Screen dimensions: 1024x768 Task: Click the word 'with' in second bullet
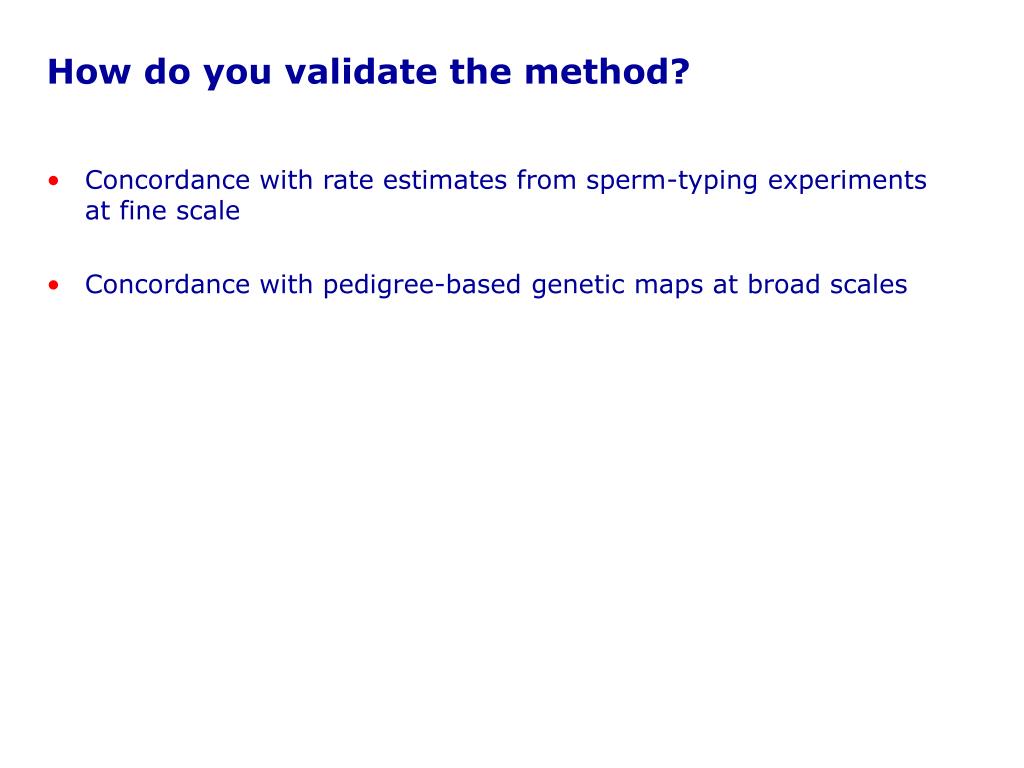tap(286, 285)
